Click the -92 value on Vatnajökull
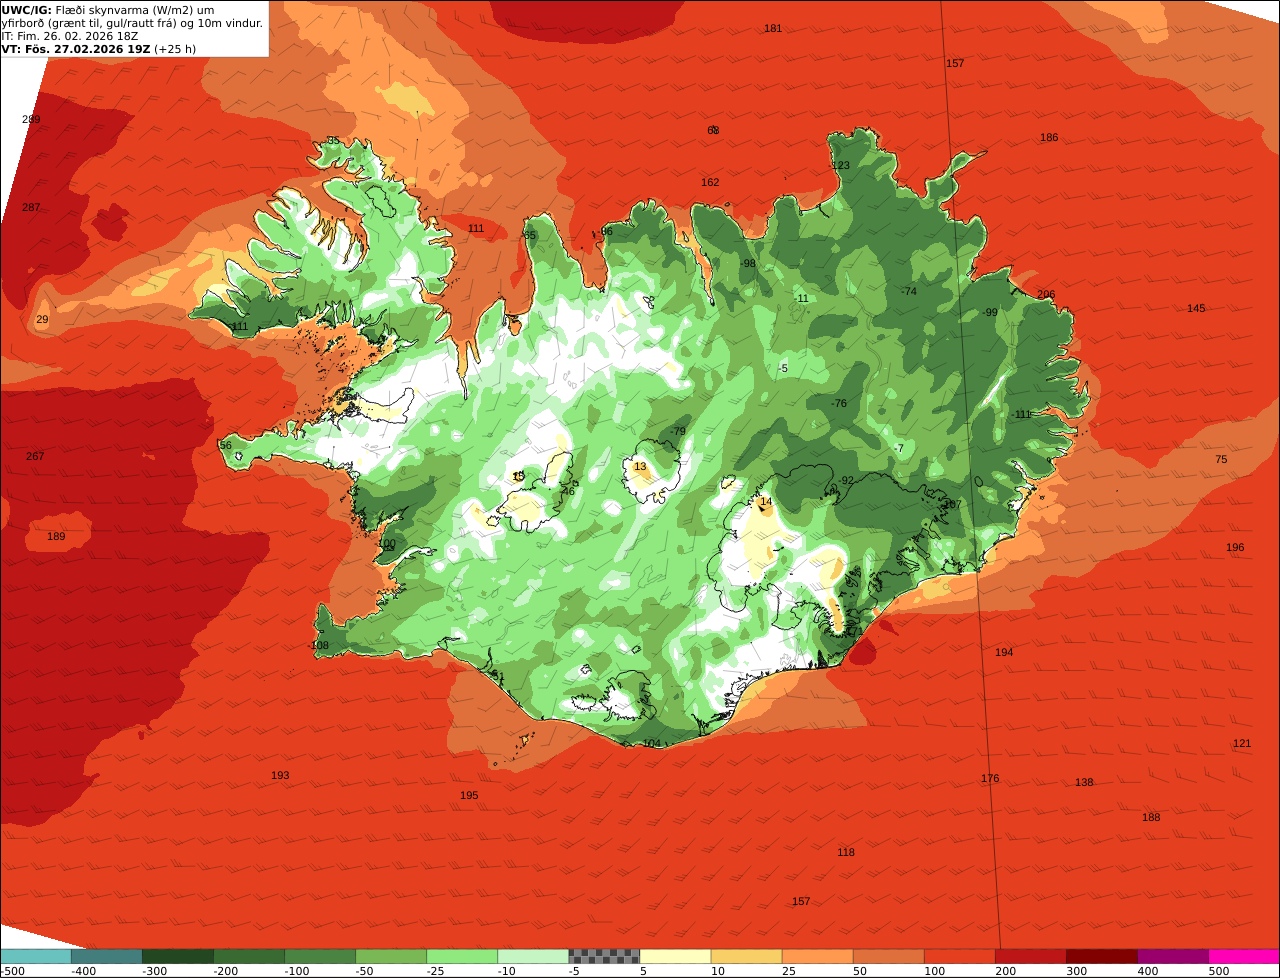The height and width of the screenshot is (978, 1280). [846, 480]
